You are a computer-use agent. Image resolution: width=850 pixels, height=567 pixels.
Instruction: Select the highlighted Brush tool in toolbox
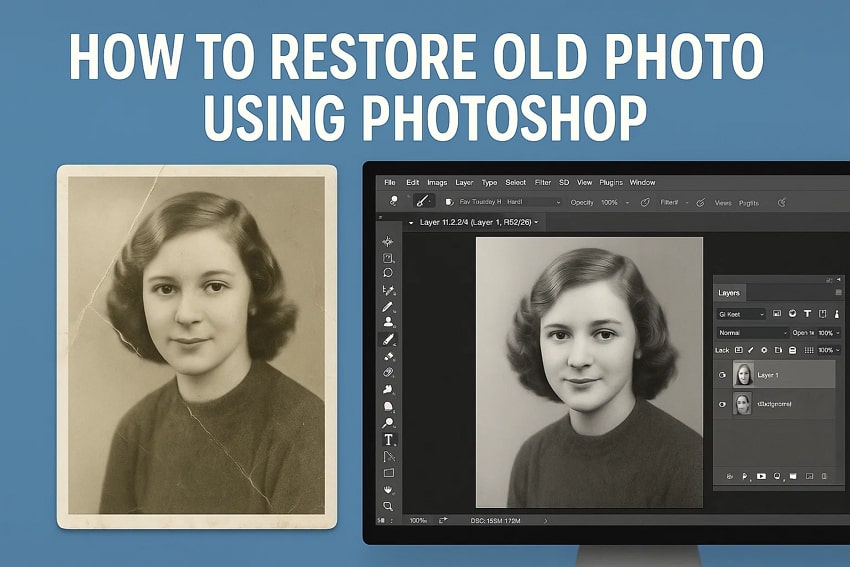pos(388,340)
